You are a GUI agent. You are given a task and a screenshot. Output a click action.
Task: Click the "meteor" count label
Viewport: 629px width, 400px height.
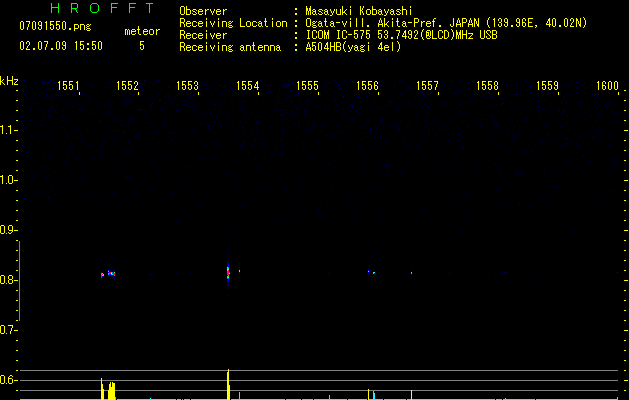click(x=142, y=31)
